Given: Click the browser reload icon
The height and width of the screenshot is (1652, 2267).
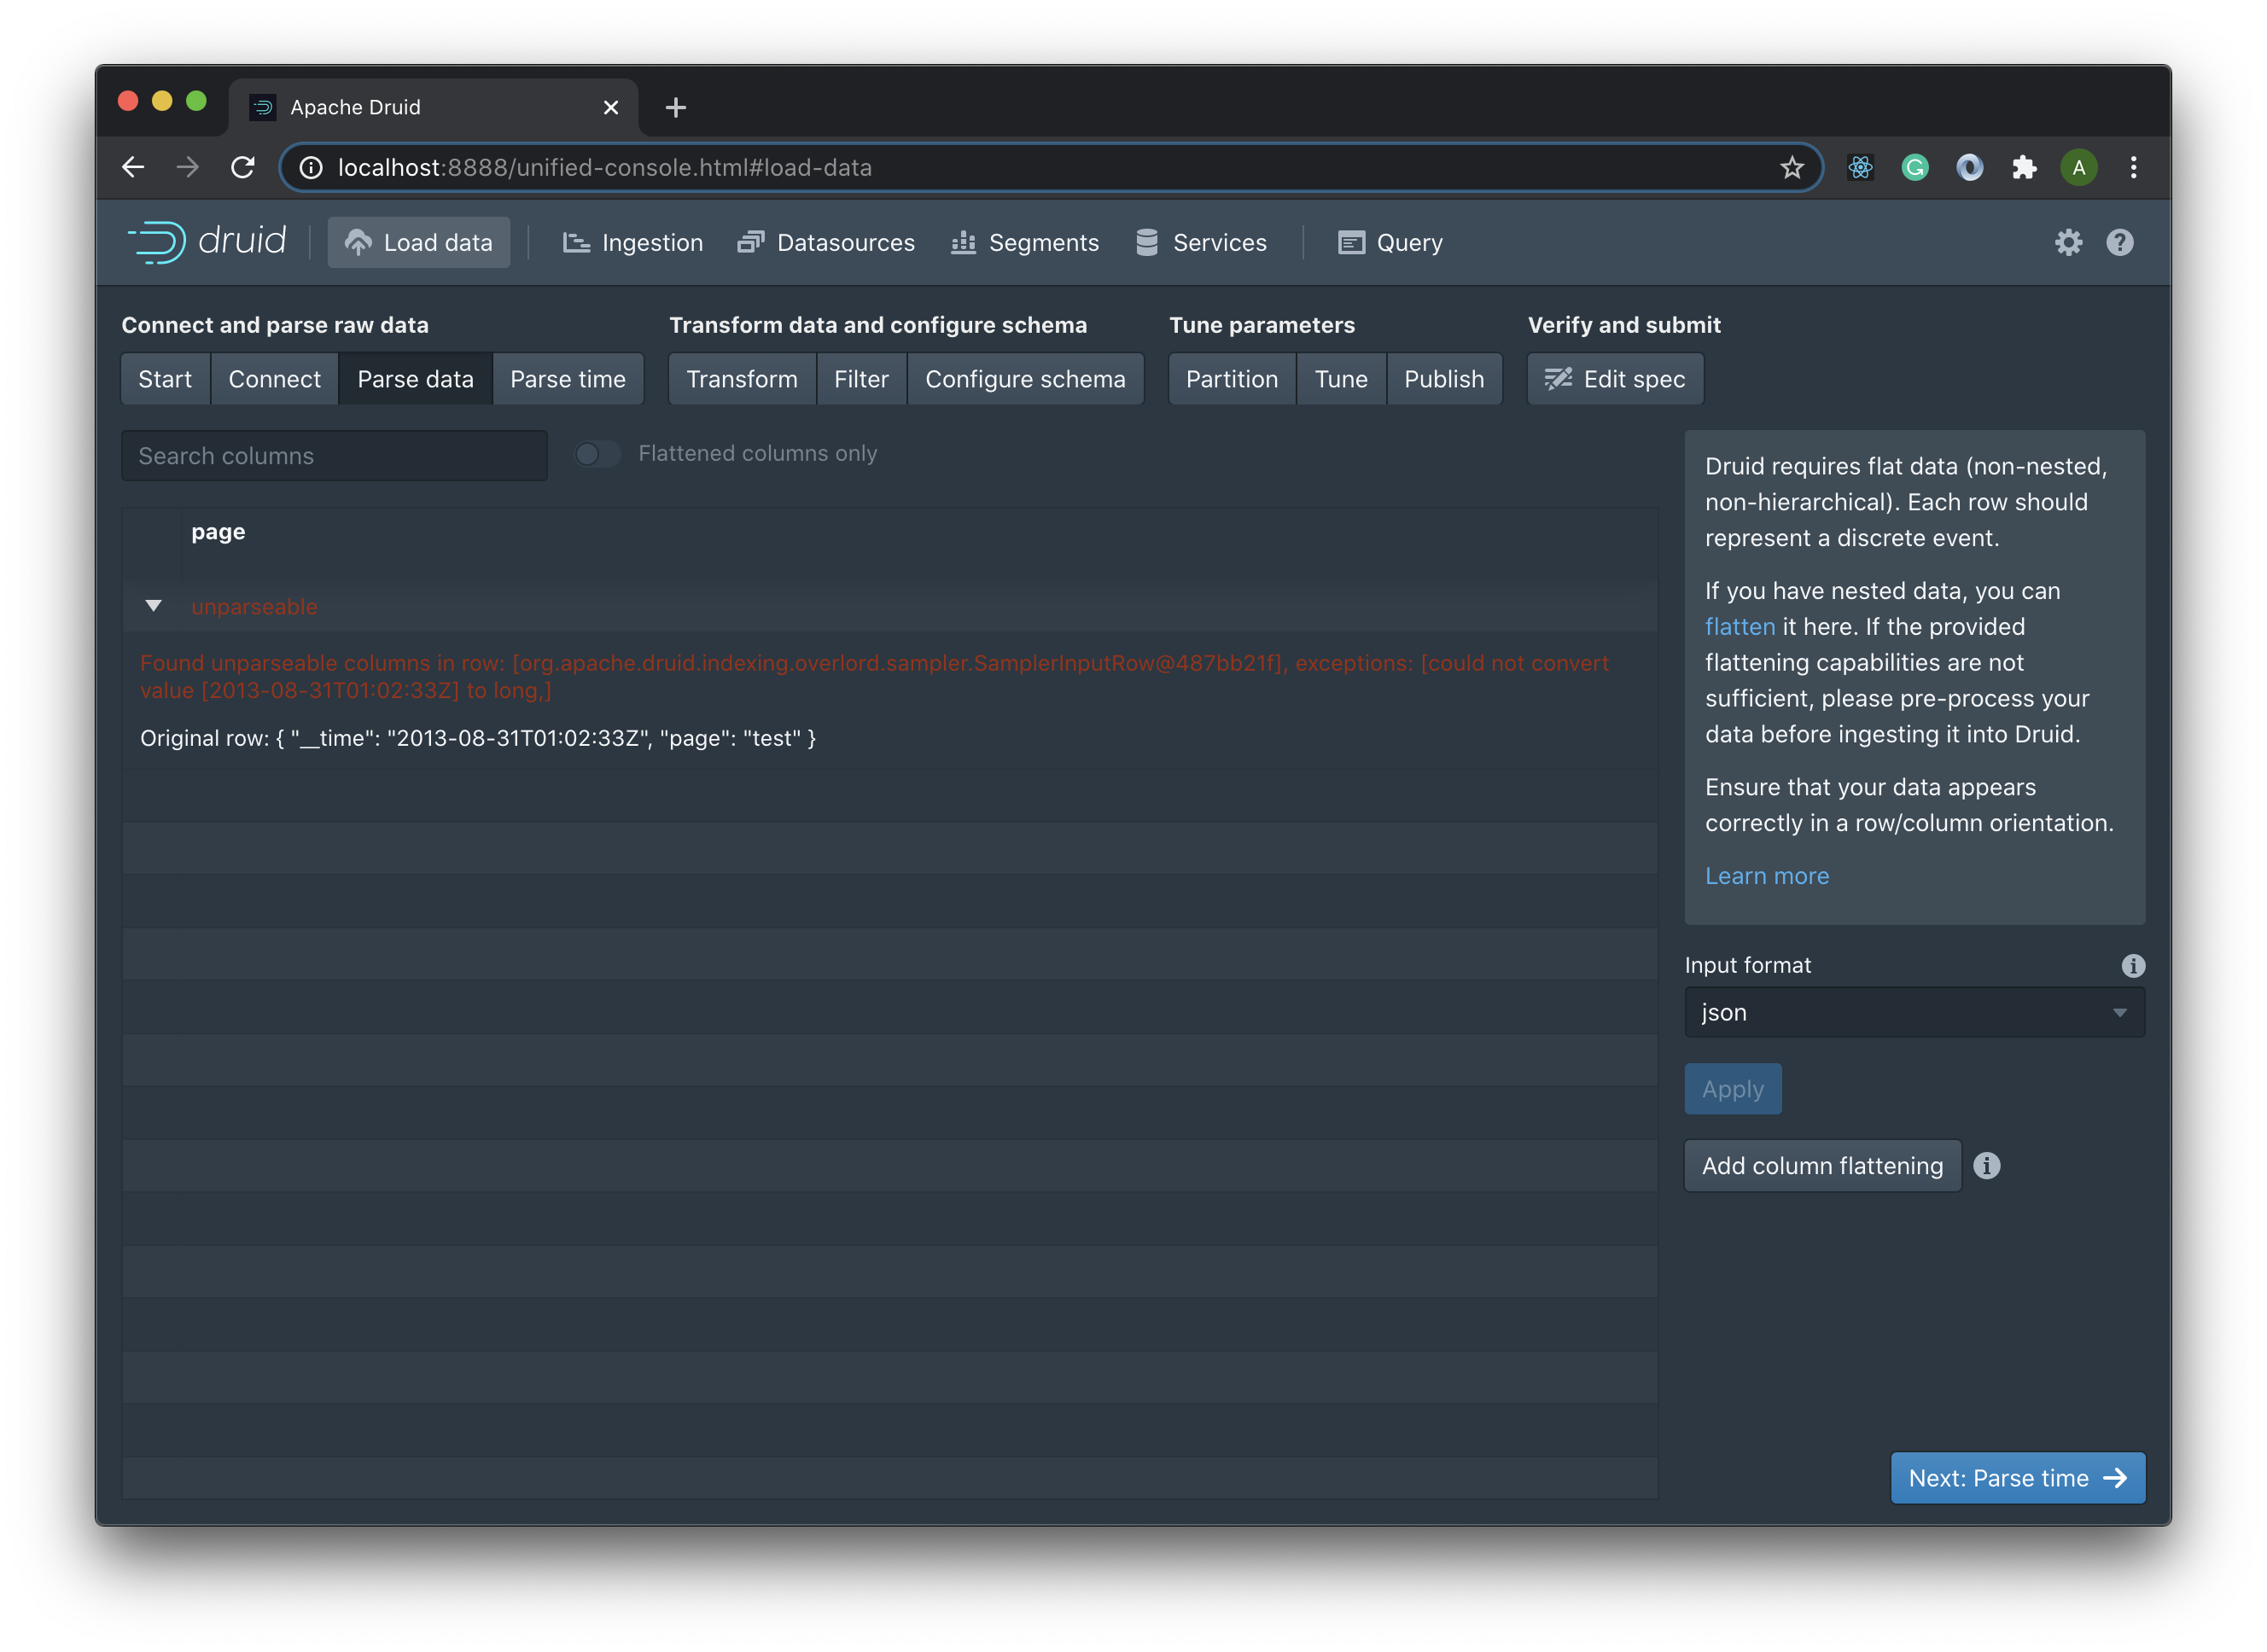Looking at the screenshot, I should [x=242, y=167].
